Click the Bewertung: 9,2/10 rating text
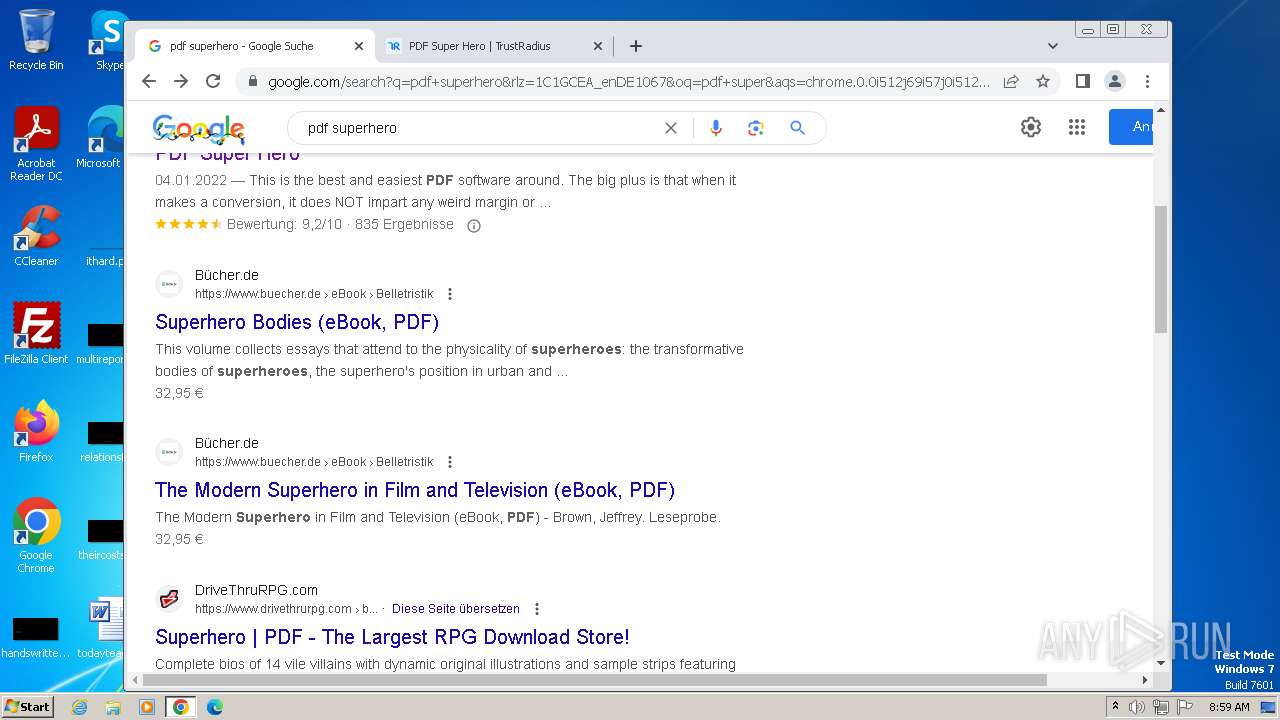 coord(284,224)
